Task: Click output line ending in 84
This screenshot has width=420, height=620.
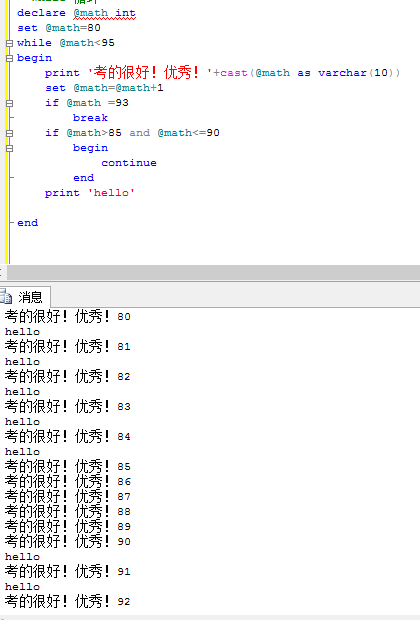Action: coord(68,437)
